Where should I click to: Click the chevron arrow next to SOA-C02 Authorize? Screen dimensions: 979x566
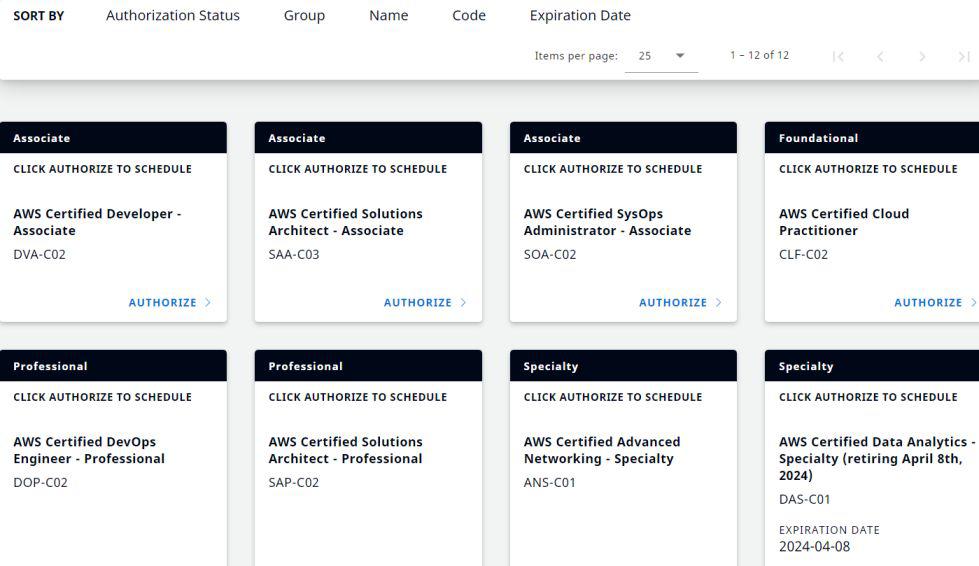click(719, 302)
